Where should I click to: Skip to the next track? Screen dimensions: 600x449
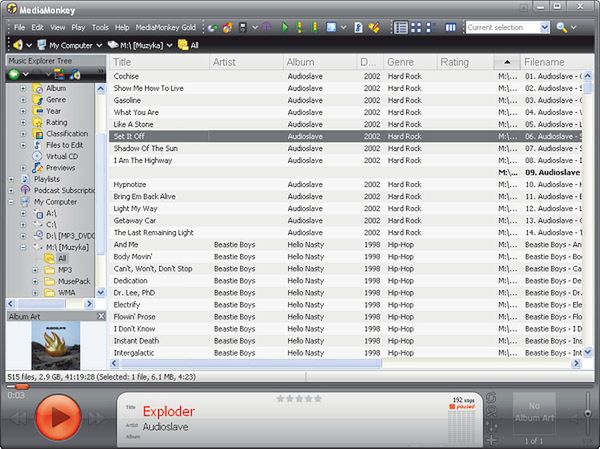tap(96, 418)
